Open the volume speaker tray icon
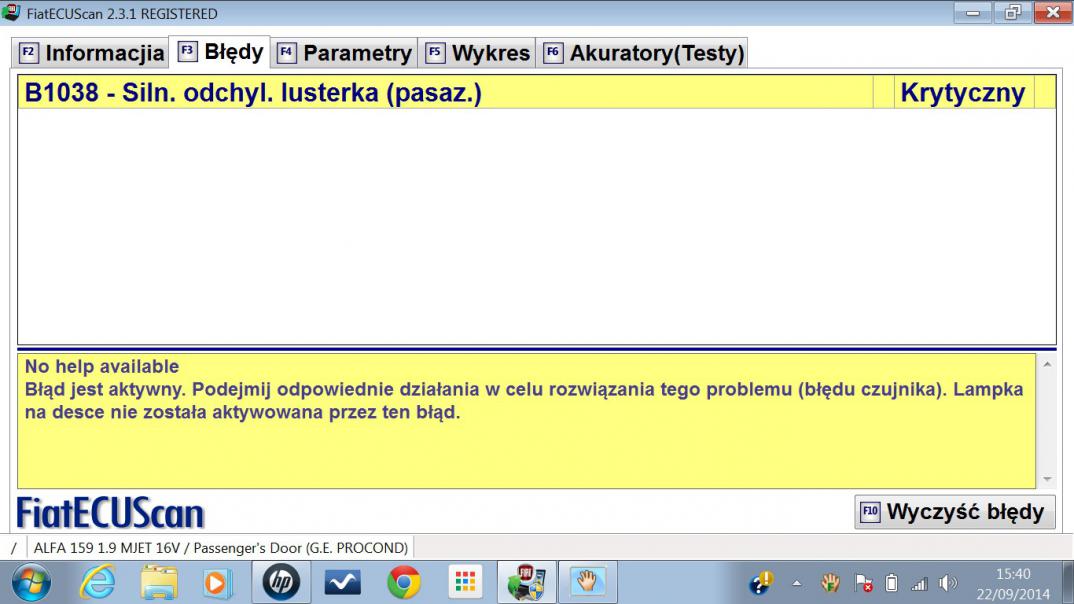Screen dimensions: 1074x604 click(x=948, y=583)
